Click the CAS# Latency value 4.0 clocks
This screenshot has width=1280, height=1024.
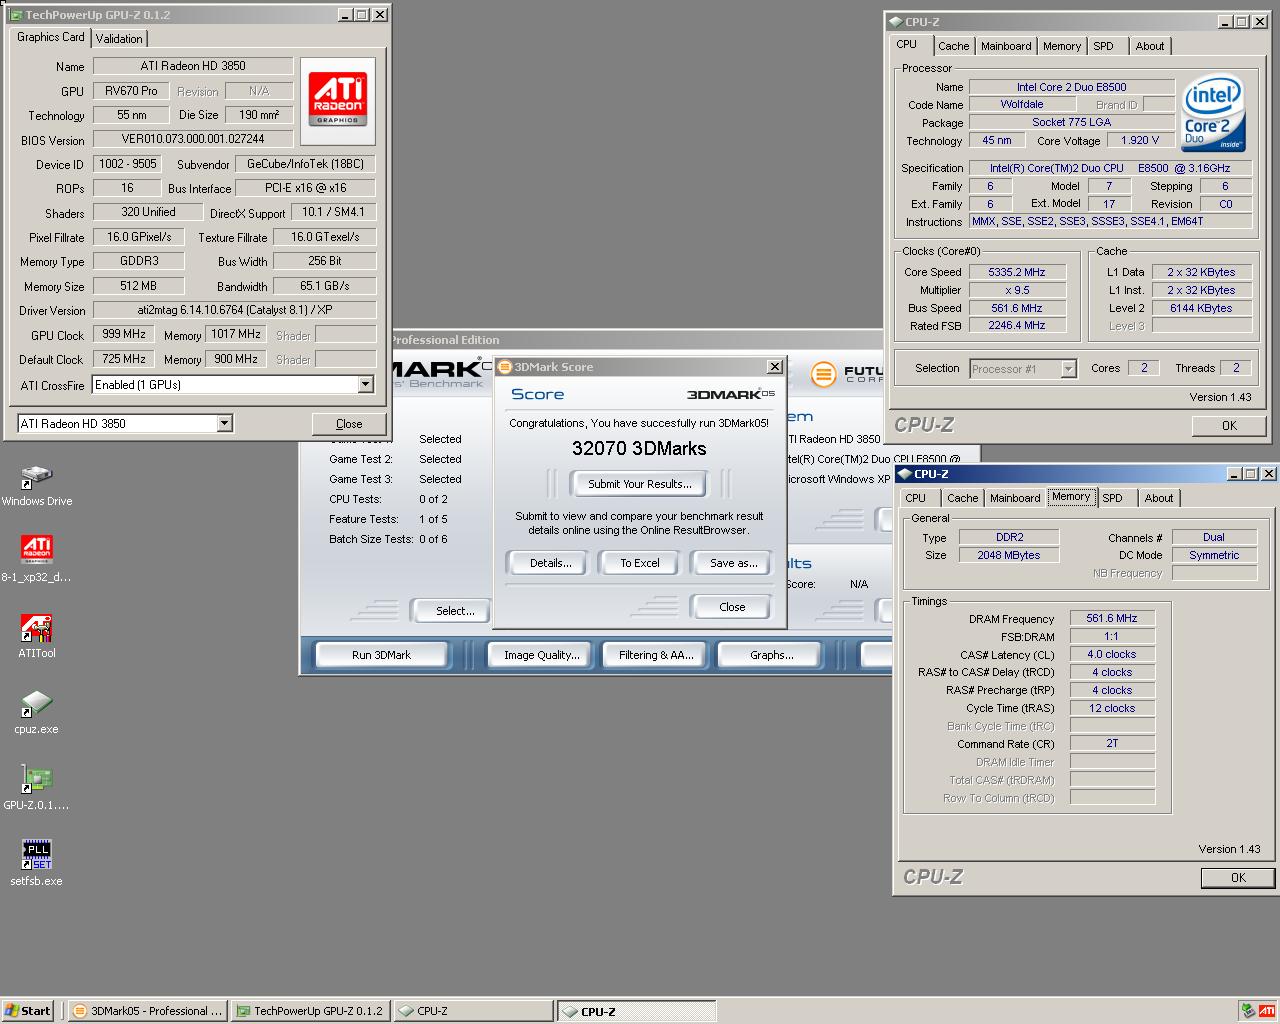coord(1112,655)
